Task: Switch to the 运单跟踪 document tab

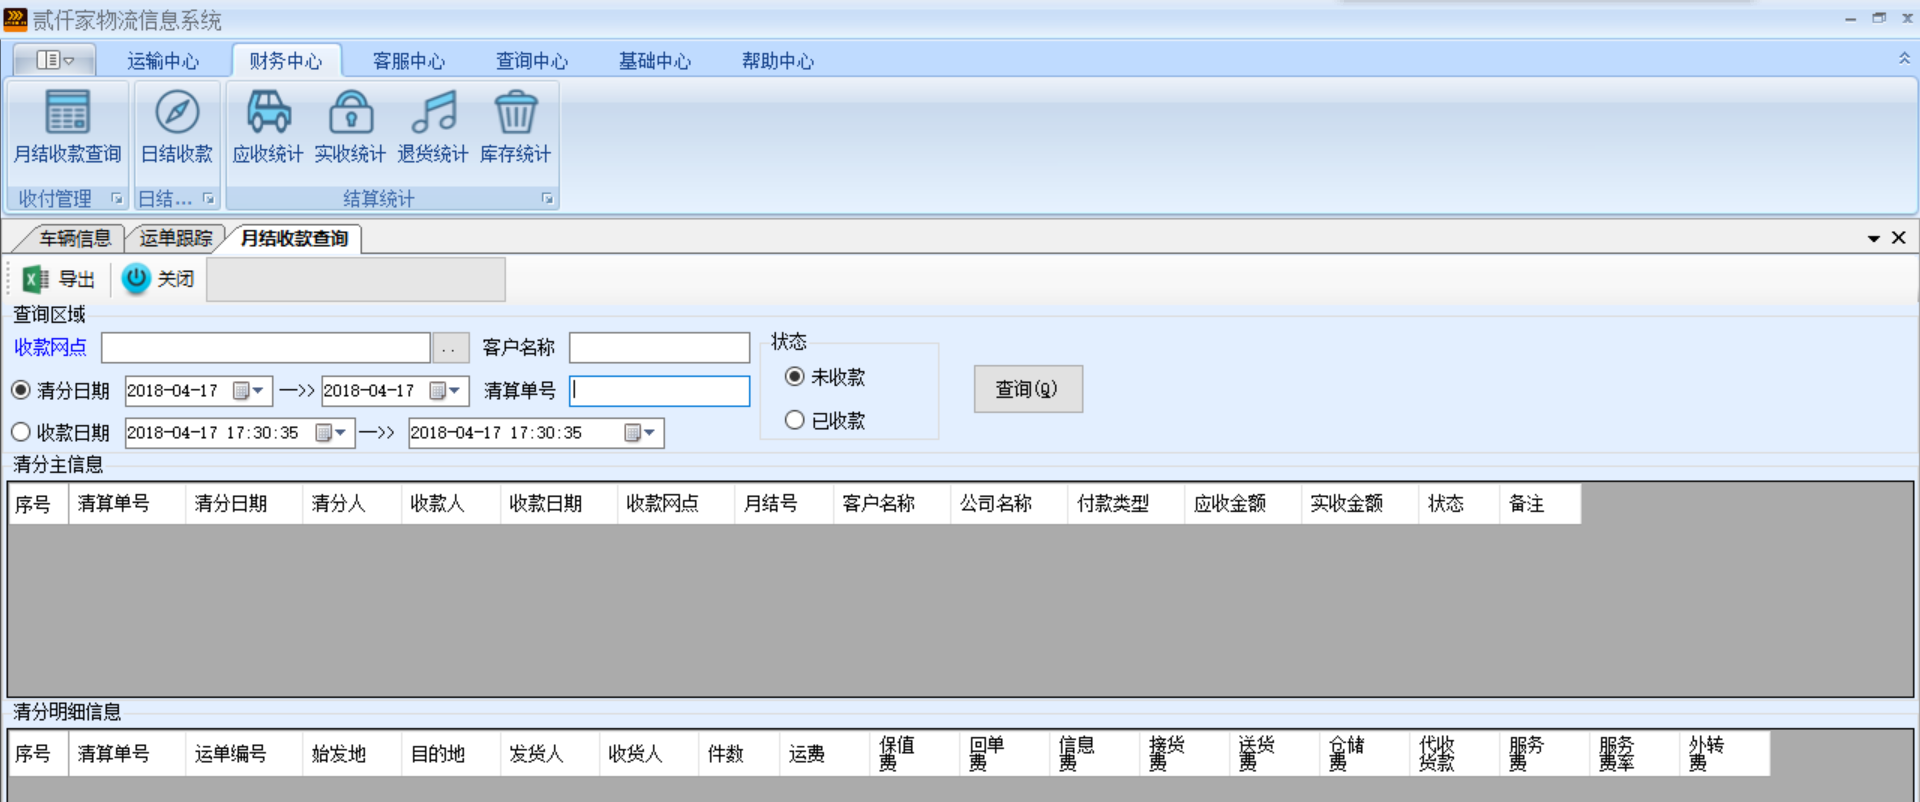Action: [176, 238]
